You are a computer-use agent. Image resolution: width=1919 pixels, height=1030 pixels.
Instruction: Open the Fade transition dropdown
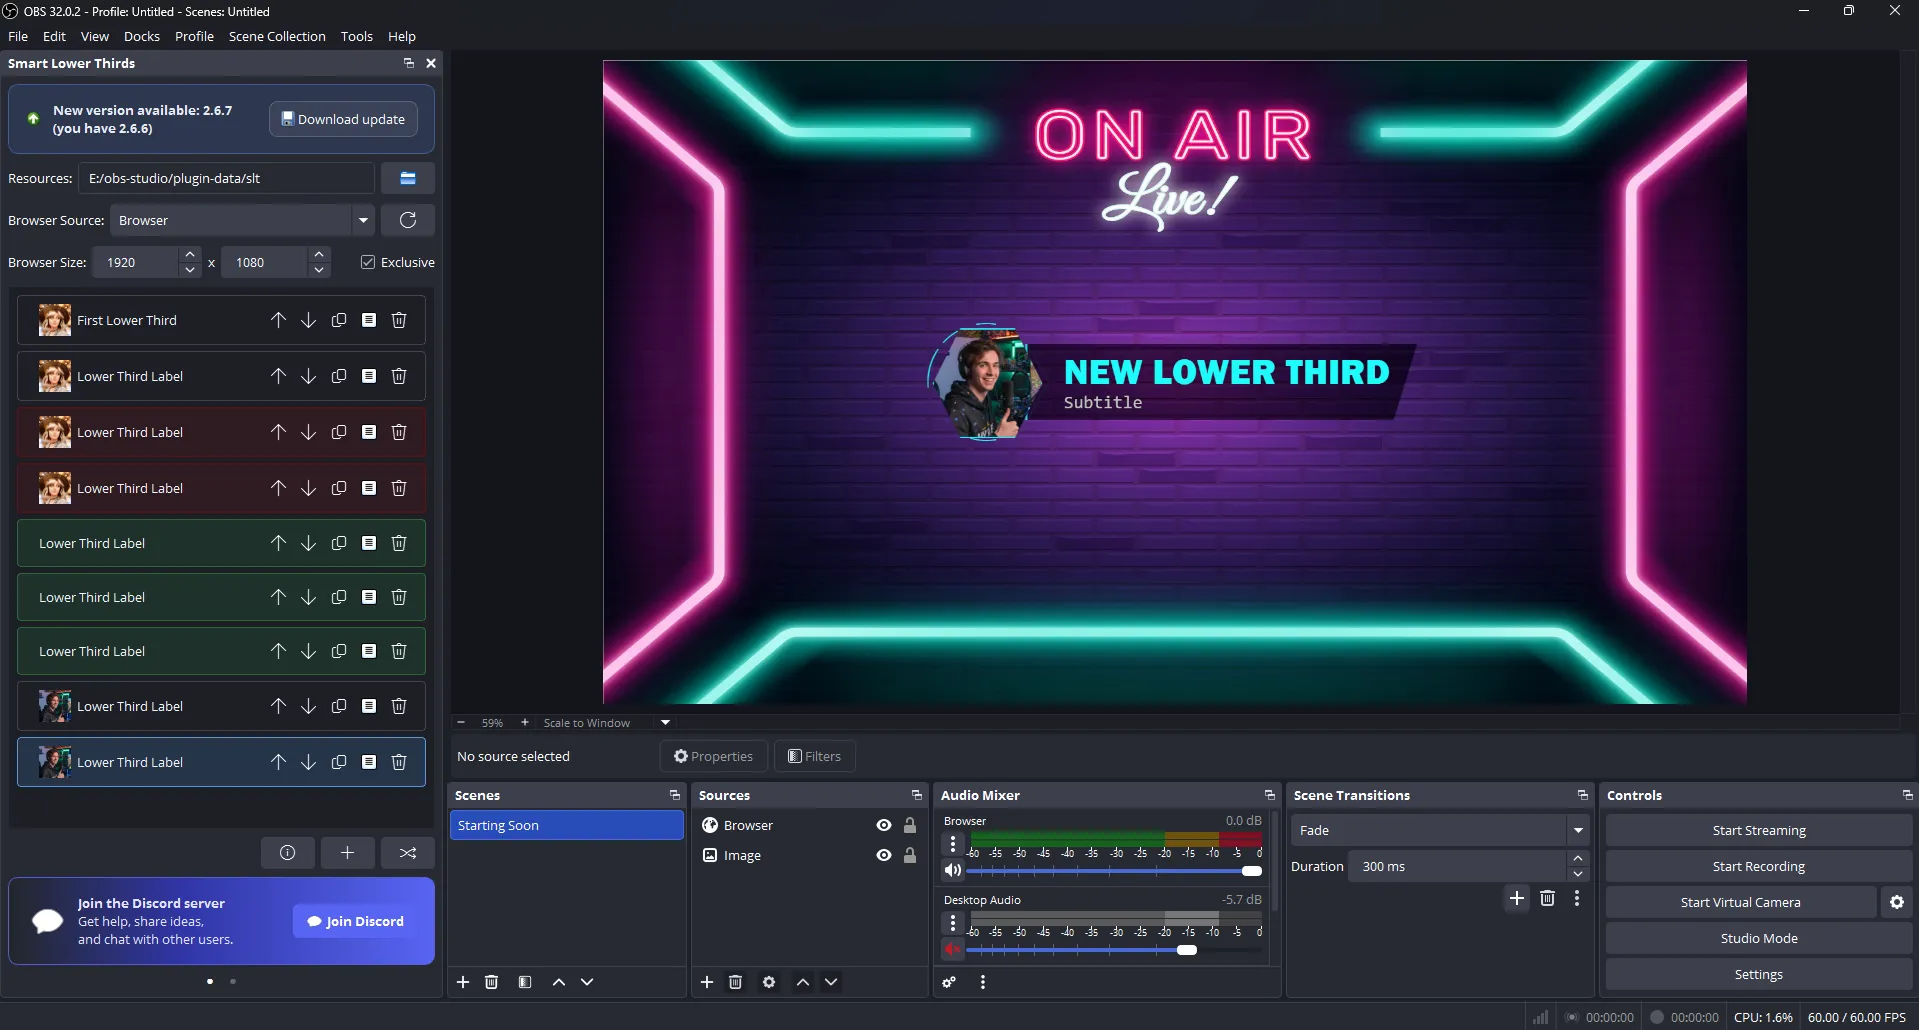[x=1578, y=830]
